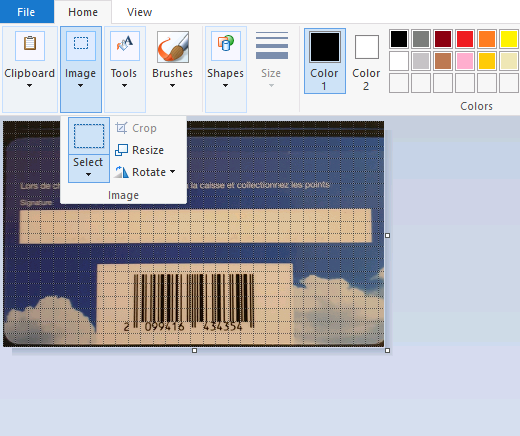
Task: Click the Select text label
Action: pyautogui.click(x=88, y=162)
